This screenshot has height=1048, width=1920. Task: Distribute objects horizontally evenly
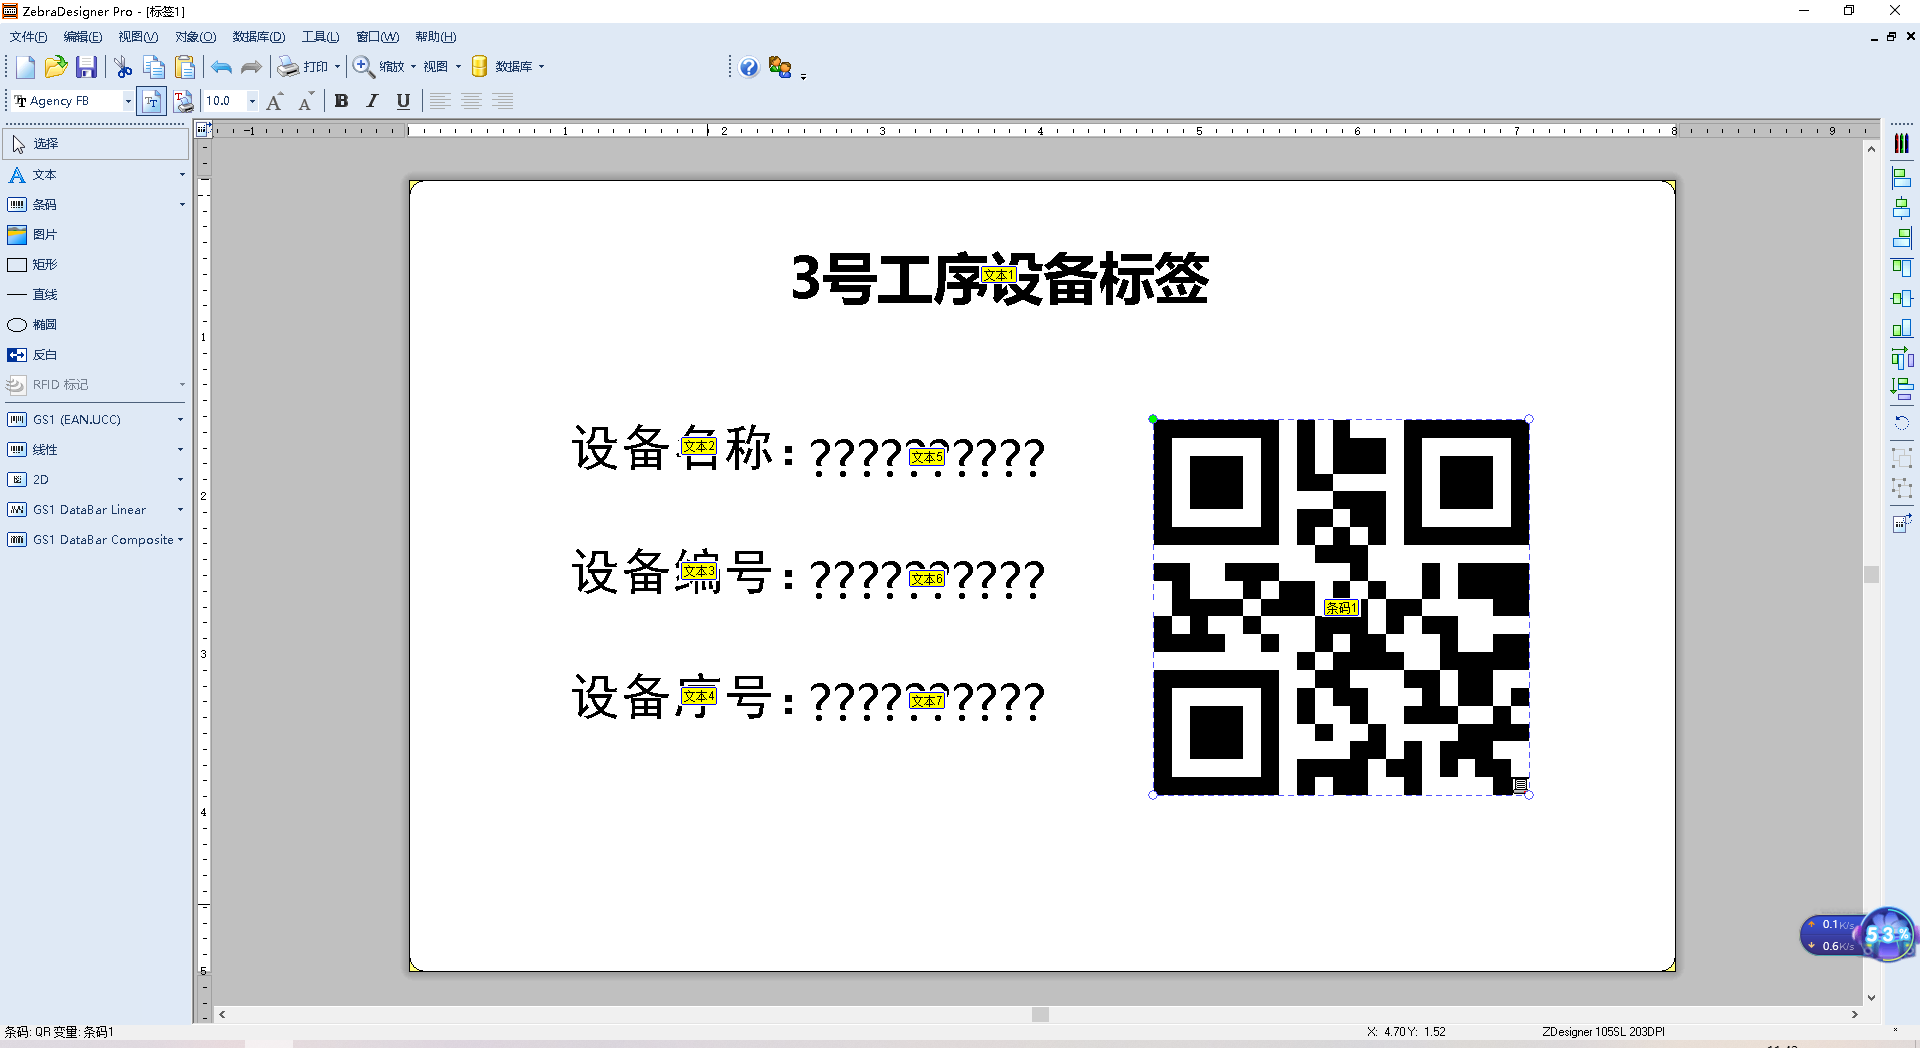click(x=1901, y=358)
